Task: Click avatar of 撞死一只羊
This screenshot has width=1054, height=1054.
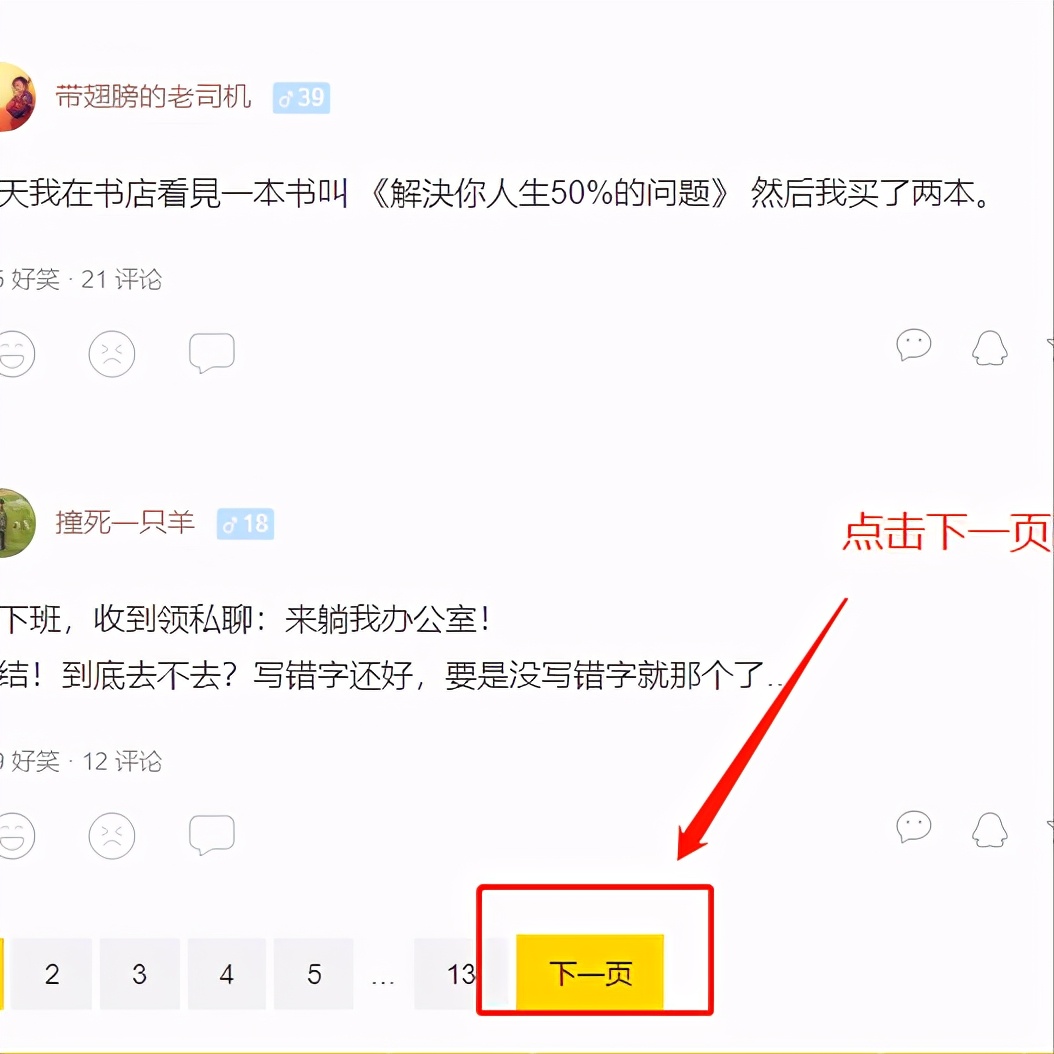Action: (x=15, y=523)
